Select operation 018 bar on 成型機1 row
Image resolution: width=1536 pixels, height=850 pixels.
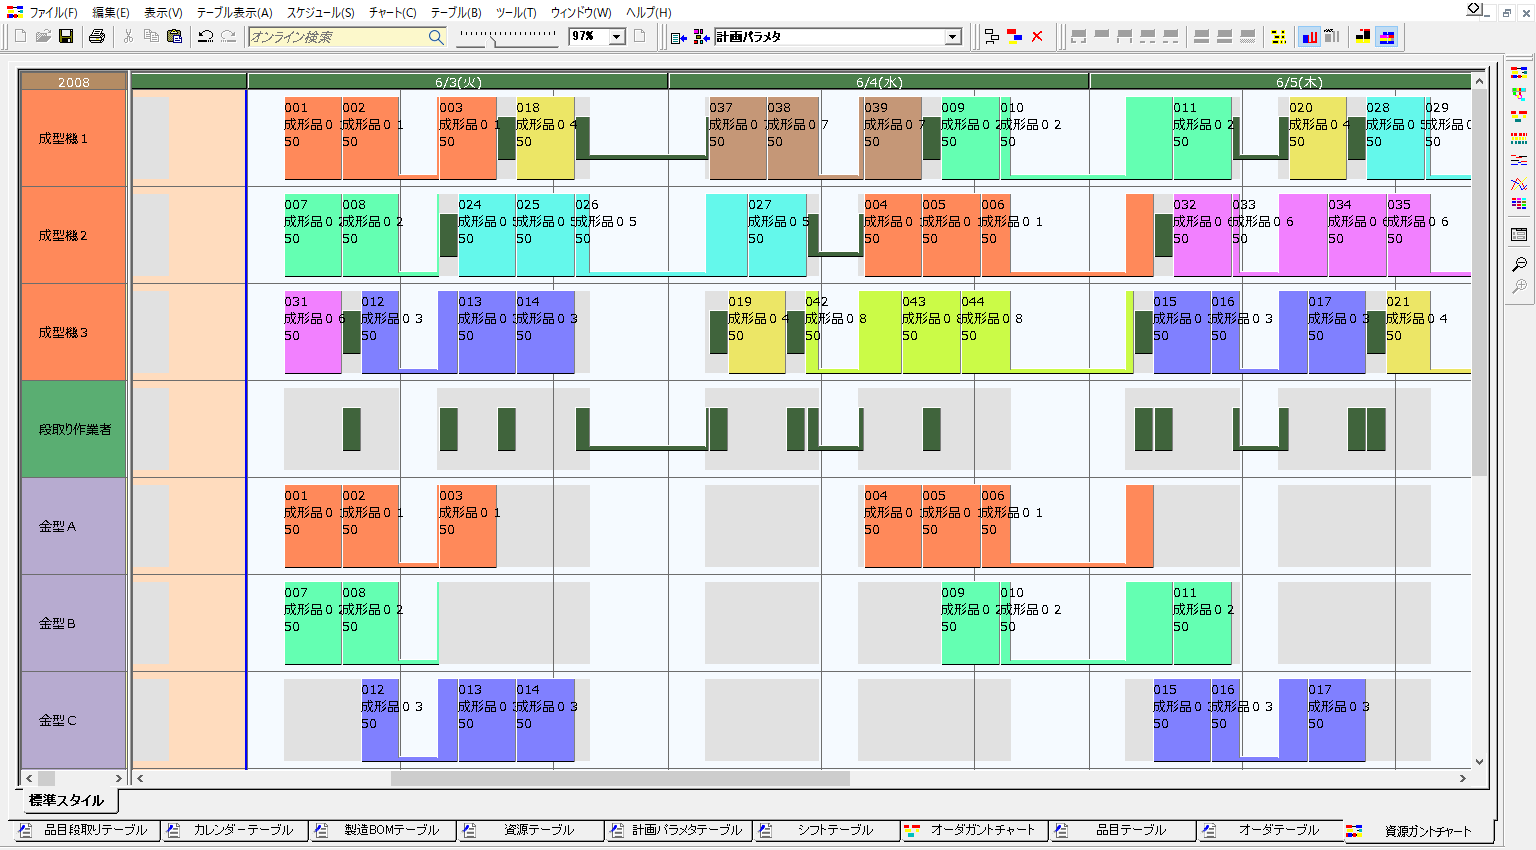[545, 138]
